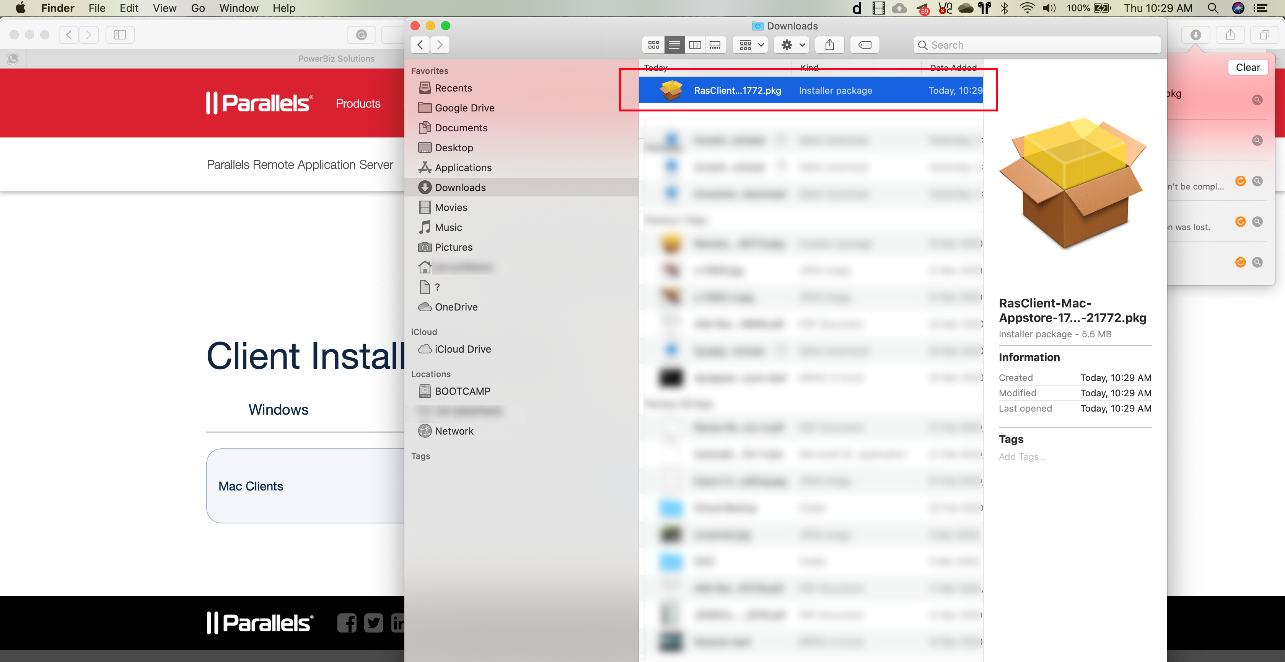Open the WhatsApp pinned tab in Safari
The image size is (1285, 662).
12,59
